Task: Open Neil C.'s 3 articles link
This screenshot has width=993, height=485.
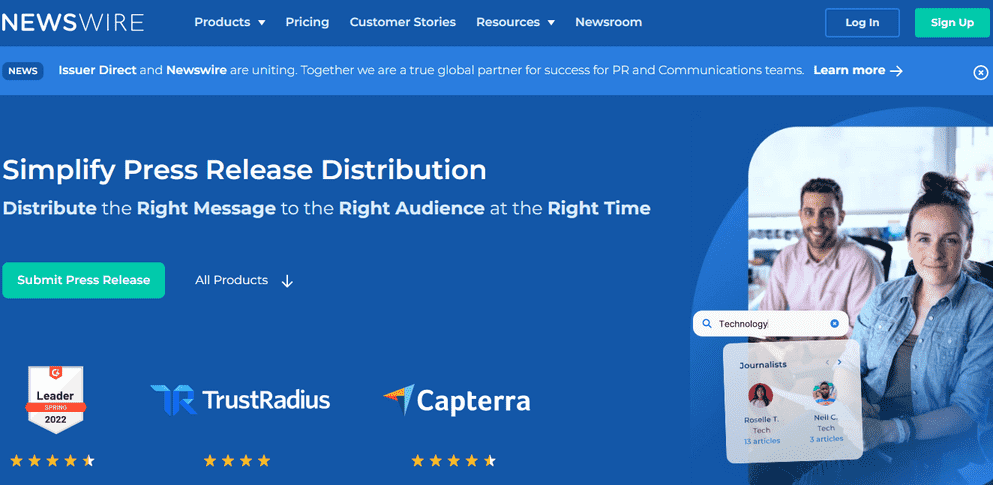Action: point(826,439)
